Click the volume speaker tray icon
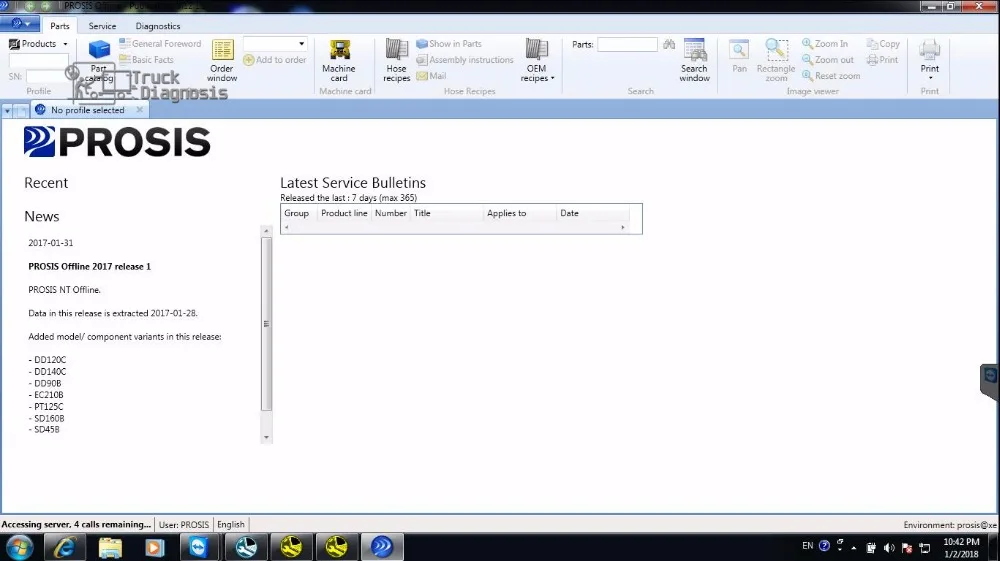Viewport: 1000px width, 561px height. (x=889, y=548)
